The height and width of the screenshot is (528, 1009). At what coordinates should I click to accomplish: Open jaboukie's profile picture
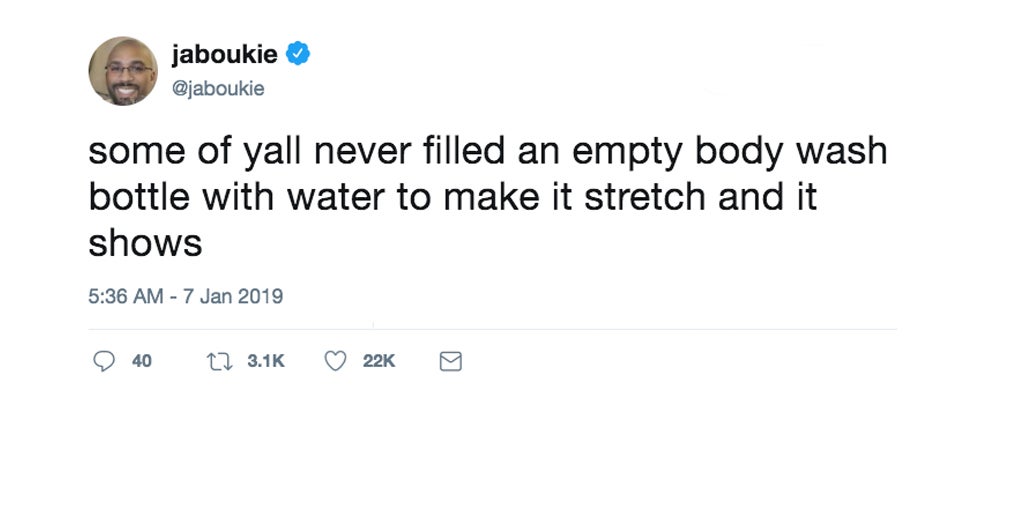coord(123,71)
